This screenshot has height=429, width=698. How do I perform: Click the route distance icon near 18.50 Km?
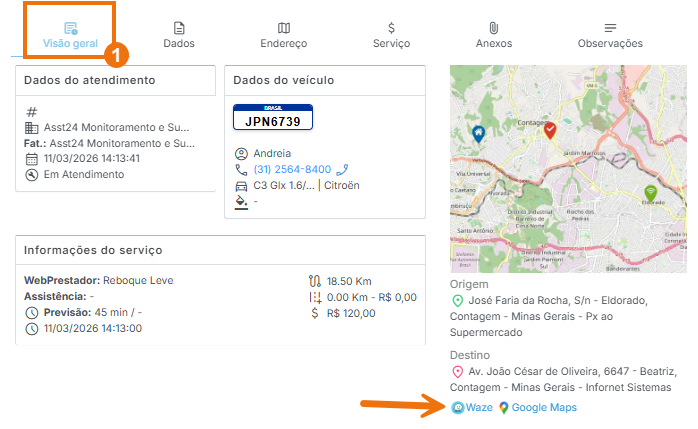[316, 281]
